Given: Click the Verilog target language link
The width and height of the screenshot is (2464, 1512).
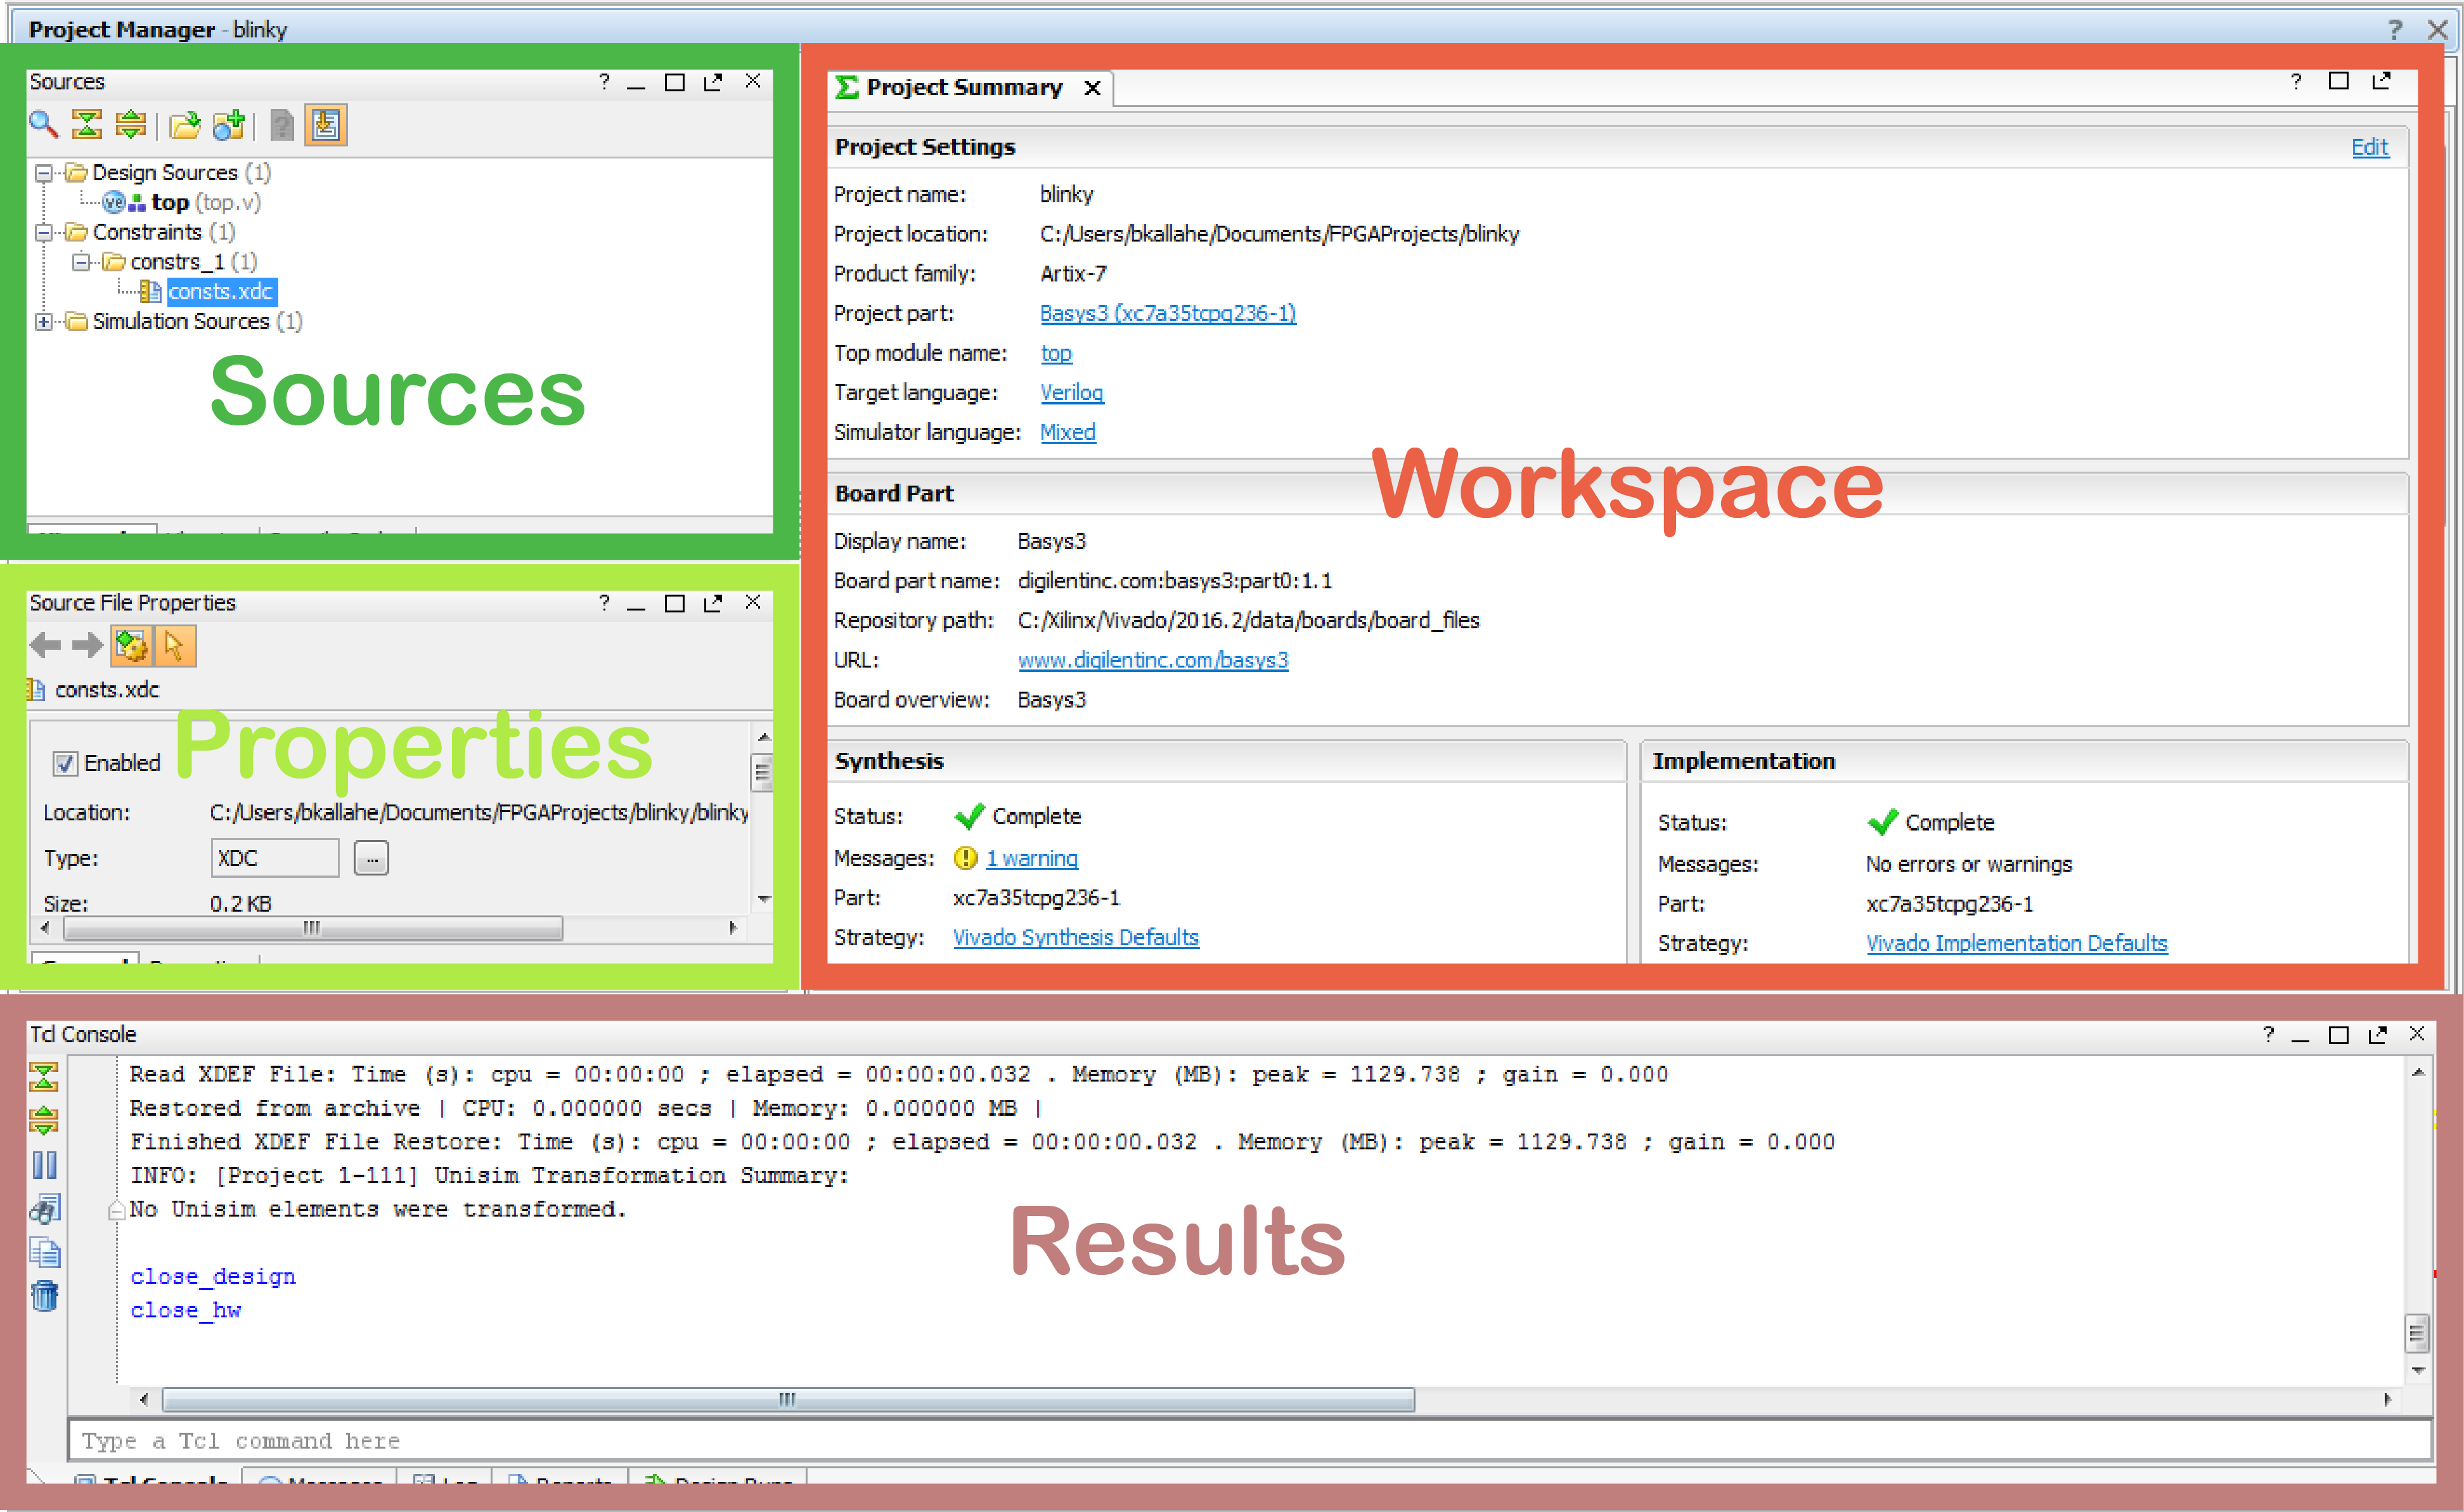Looking at the screenshot, I should click(x=1071, y=392).
